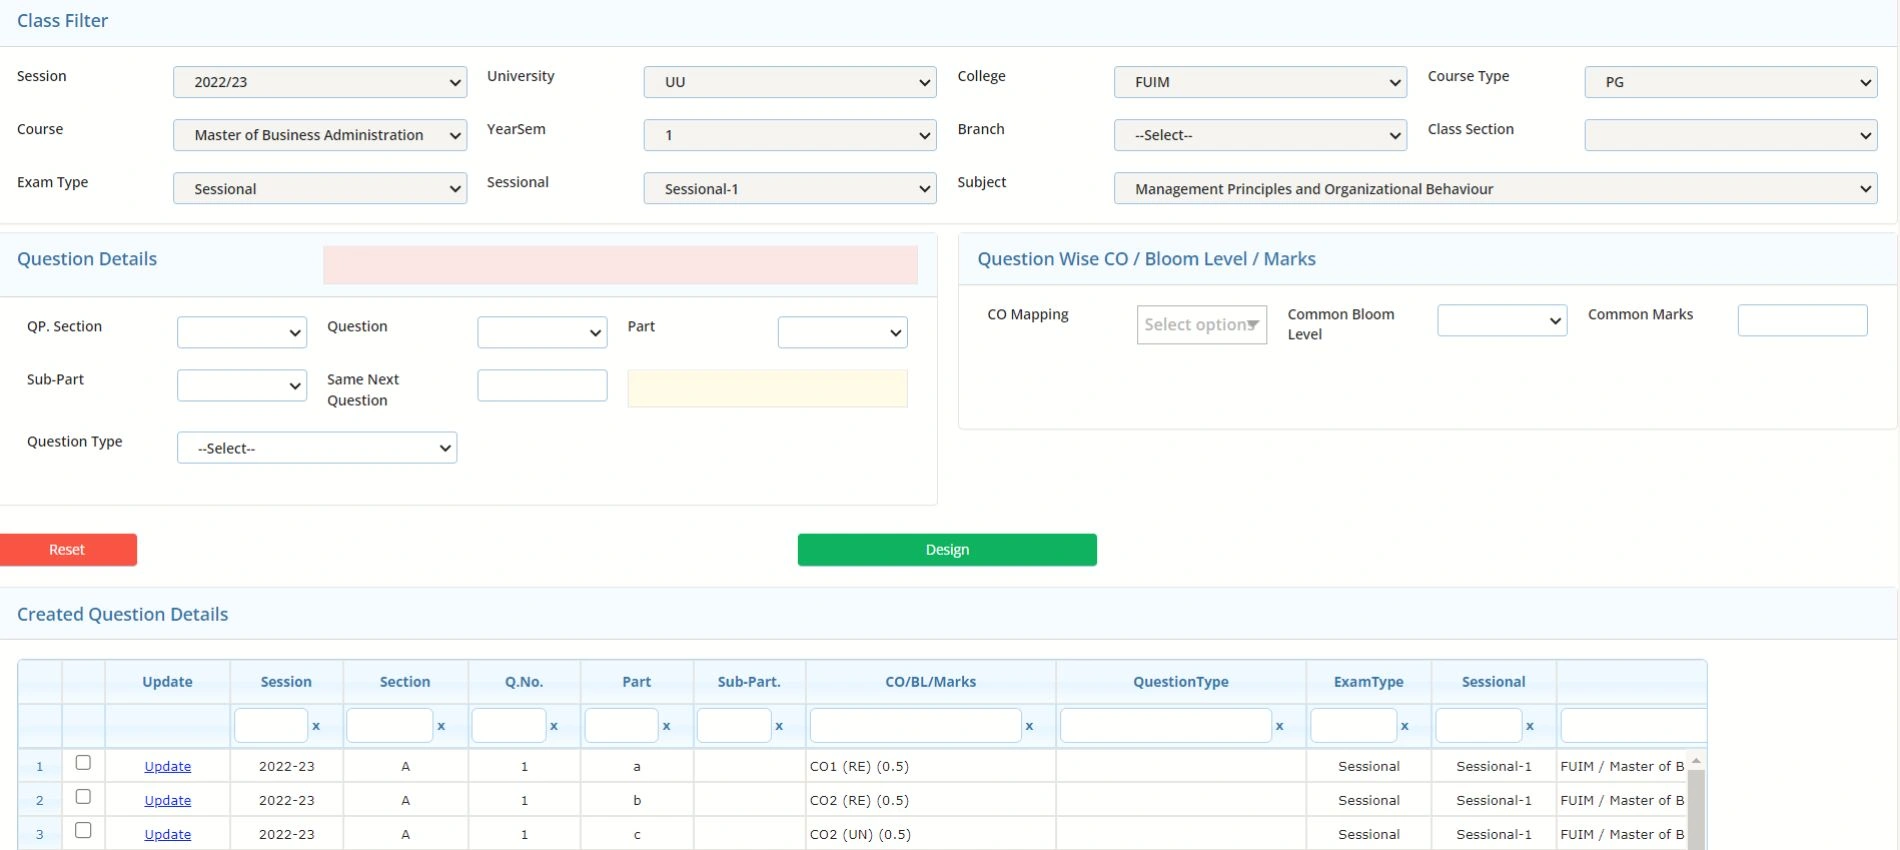Image resolution: width=1900 pixels, height=850 pixels.
Task: Clear the QuestionType column filter with x
Action: [1279, 726]
